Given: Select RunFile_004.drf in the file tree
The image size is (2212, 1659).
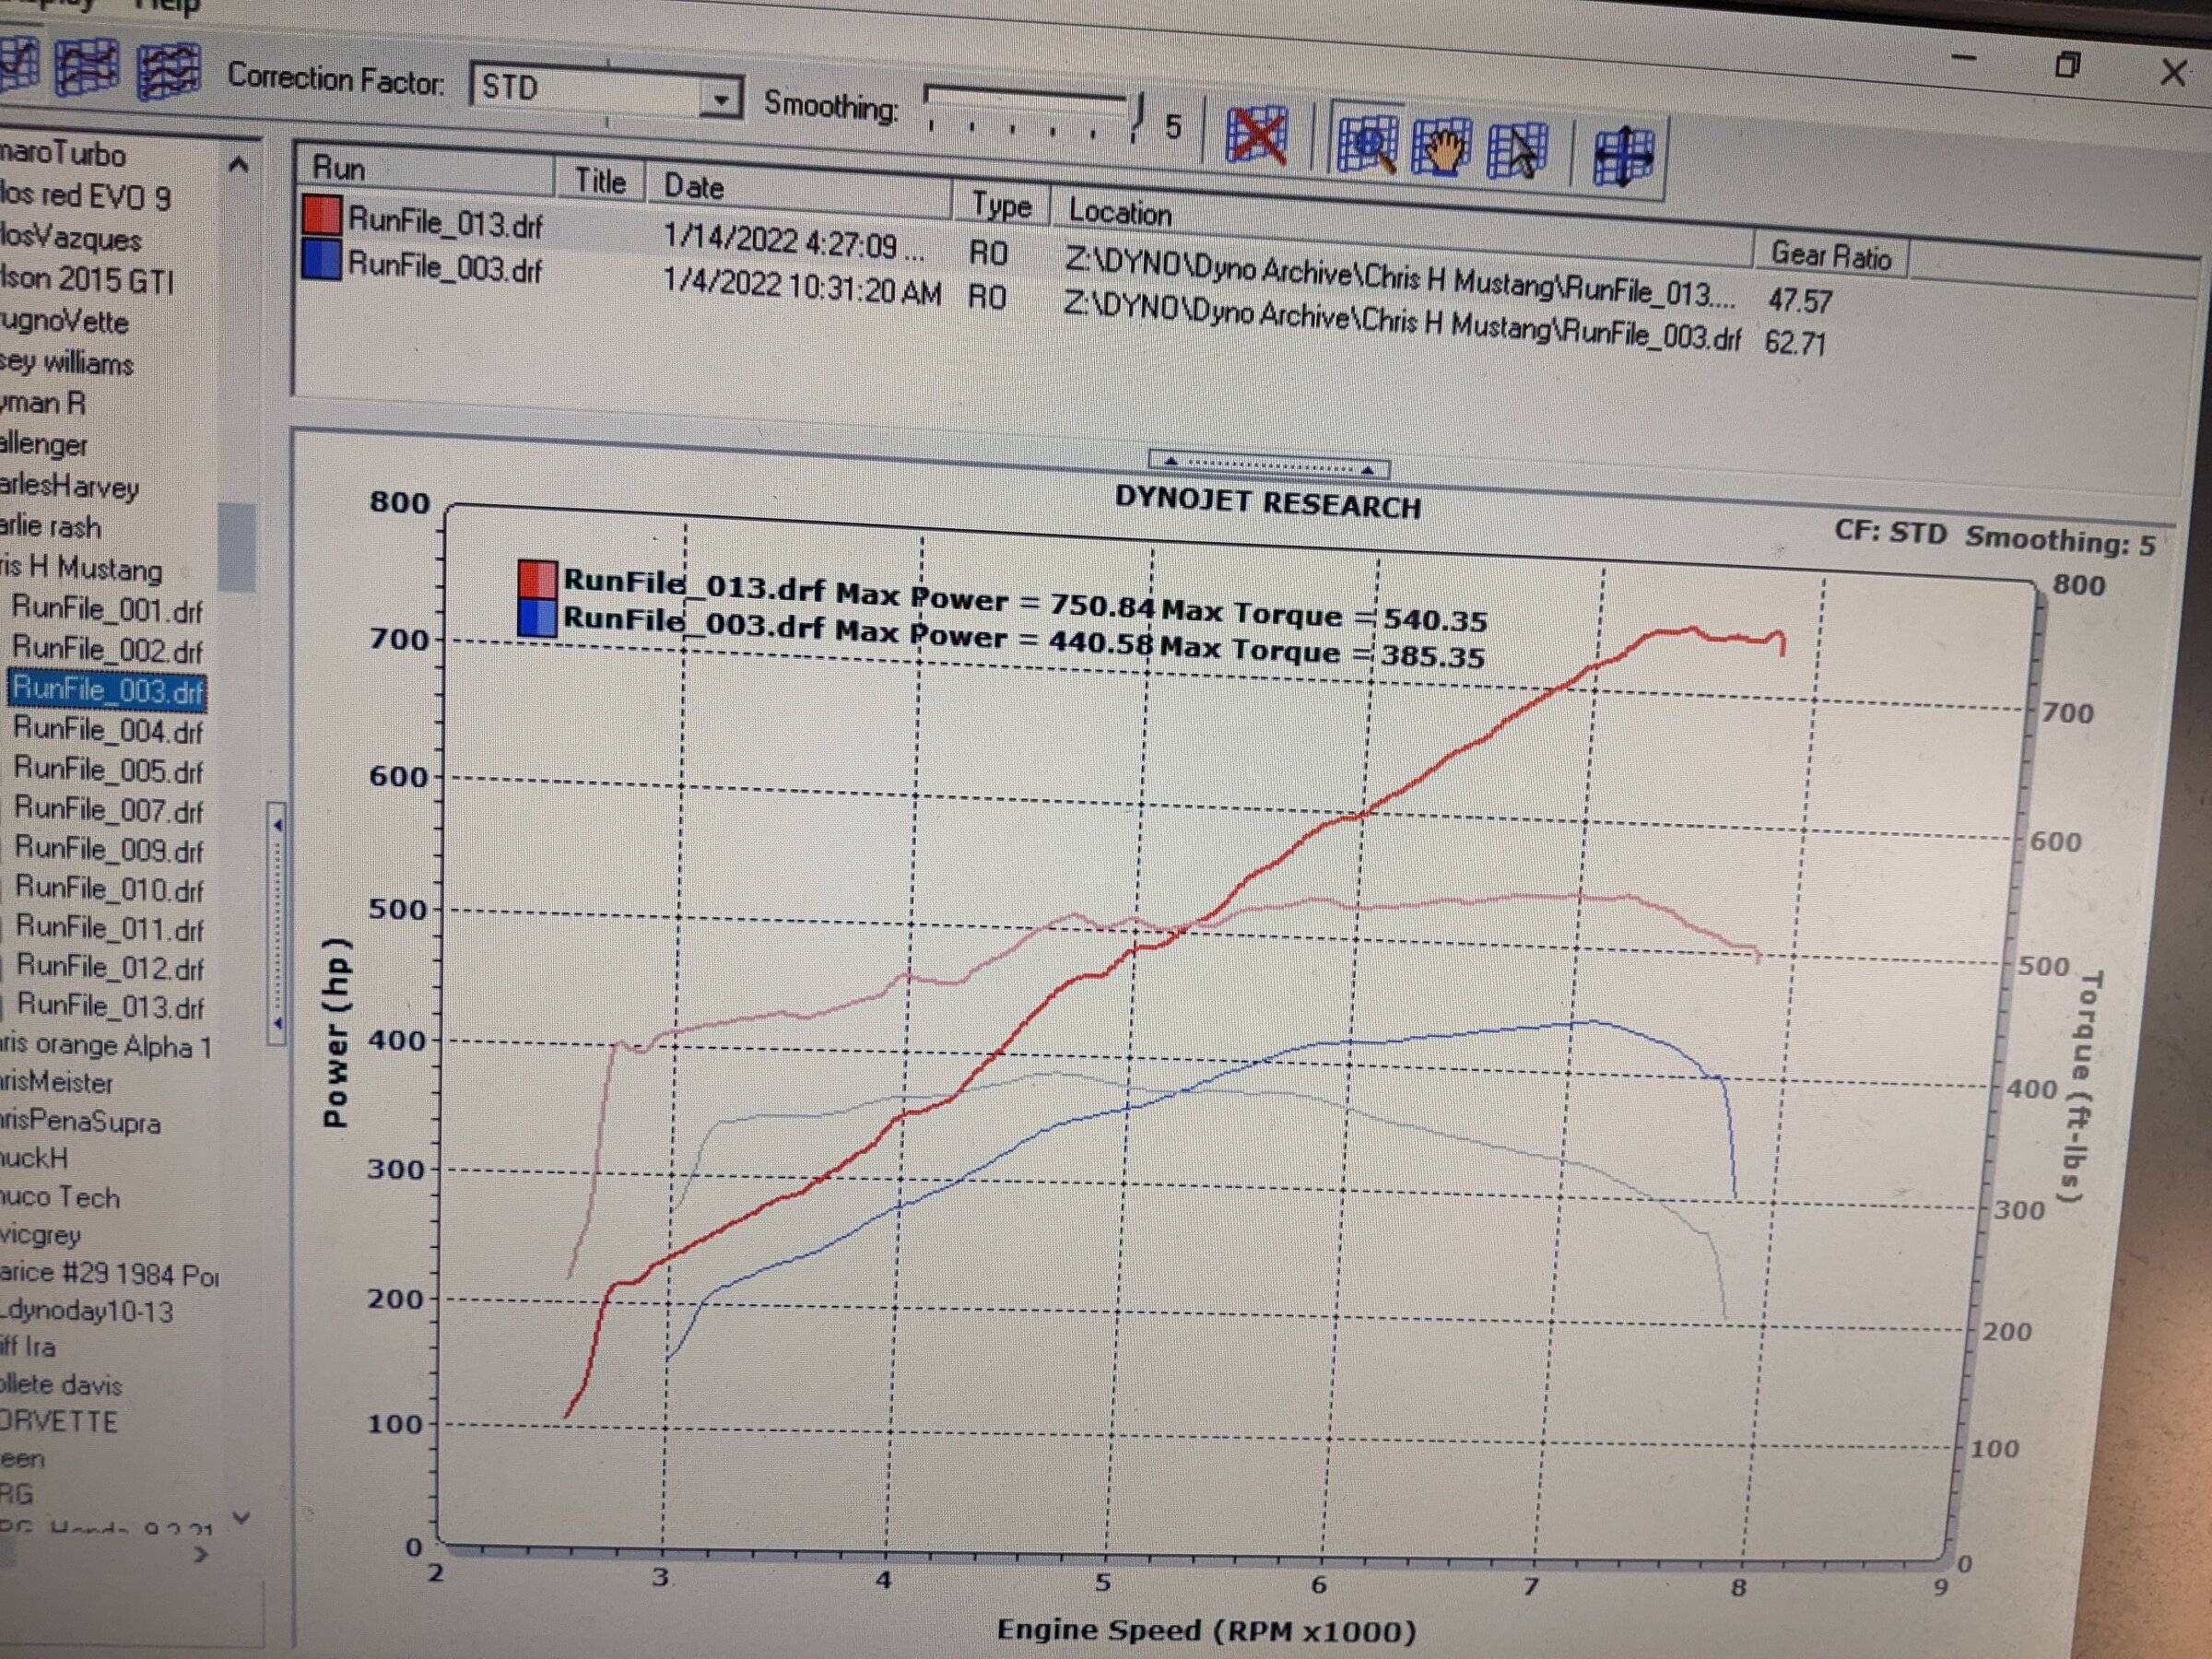Looking at the screenshot, I should point(109,730).
